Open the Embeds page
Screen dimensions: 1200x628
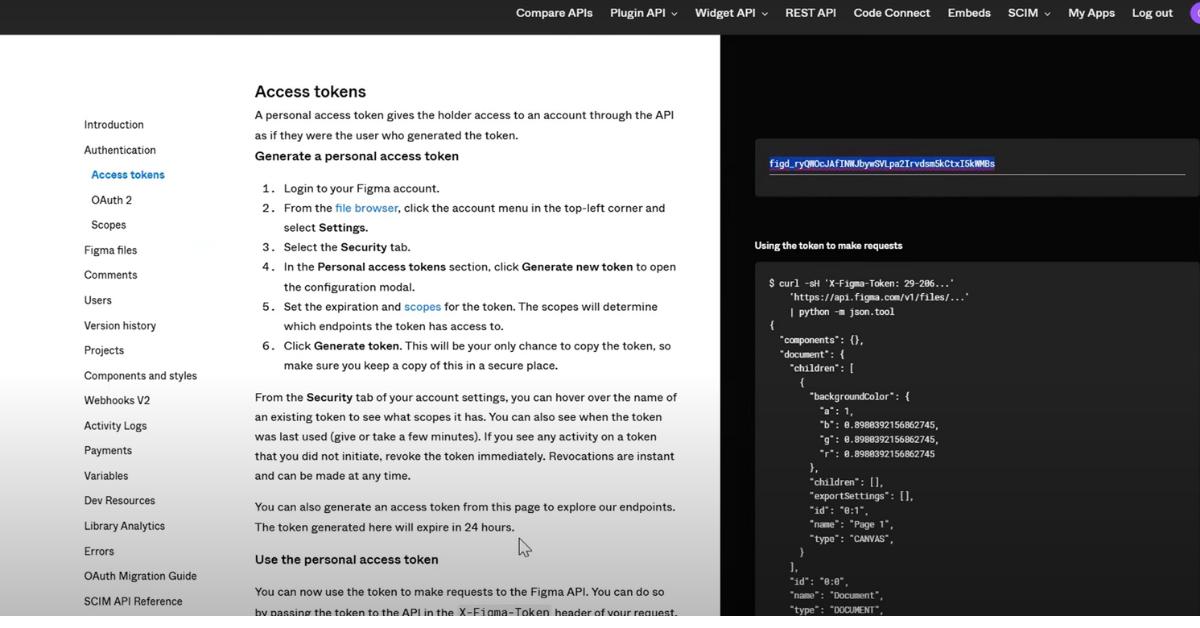tap(969, 13)
